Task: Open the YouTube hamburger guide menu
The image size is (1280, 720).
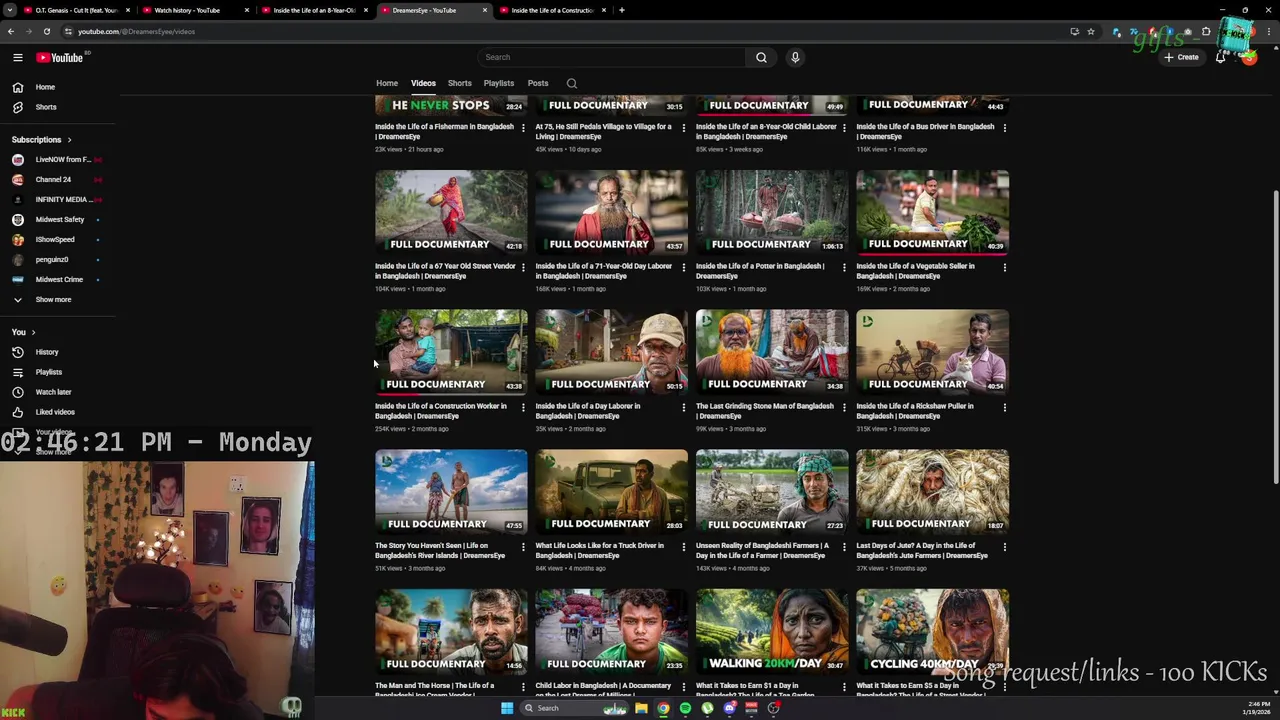Action: tap(18, 57)
